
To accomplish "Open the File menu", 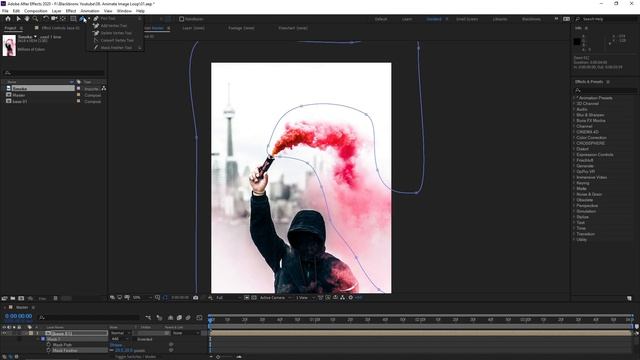I will tap(5, 11).
